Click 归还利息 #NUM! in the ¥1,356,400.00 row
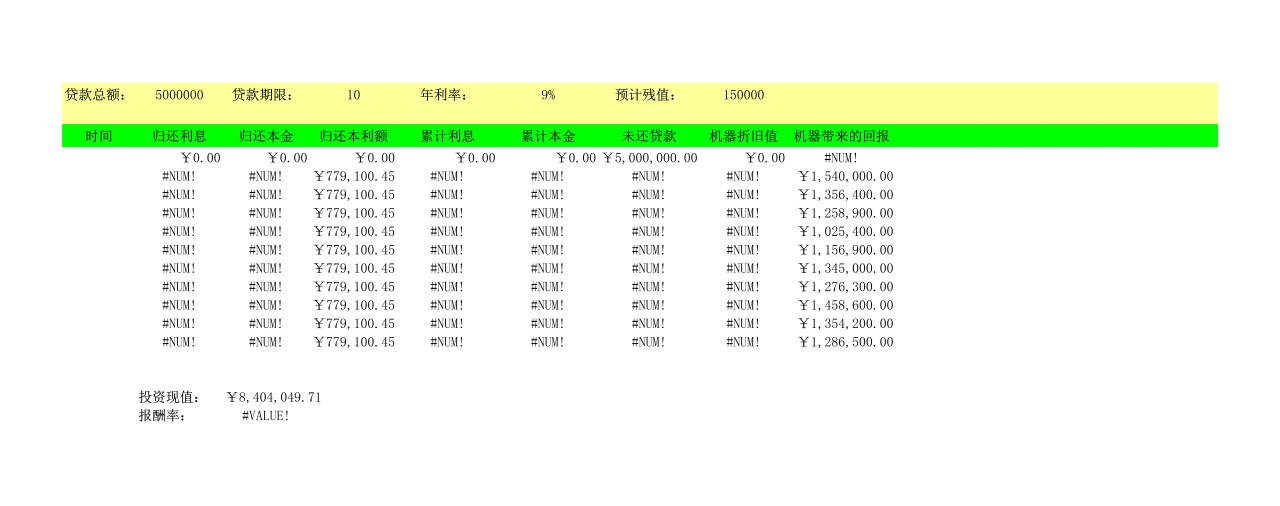1280x506 pixels. (179, 195)
